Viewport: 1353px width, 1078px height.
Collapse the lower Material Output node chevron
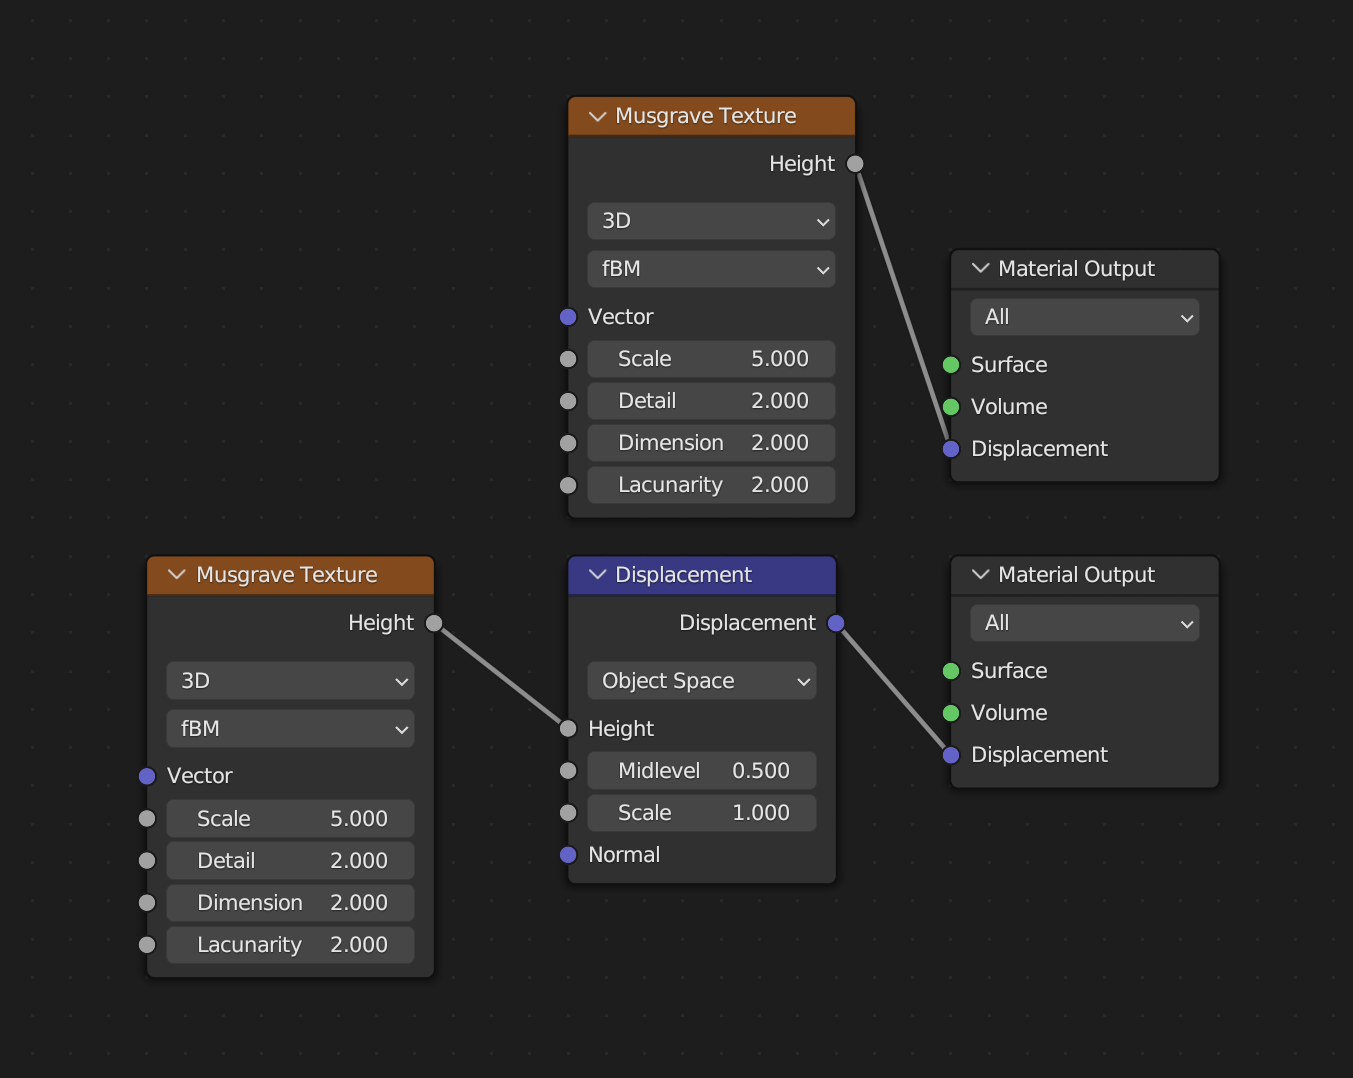981,575
